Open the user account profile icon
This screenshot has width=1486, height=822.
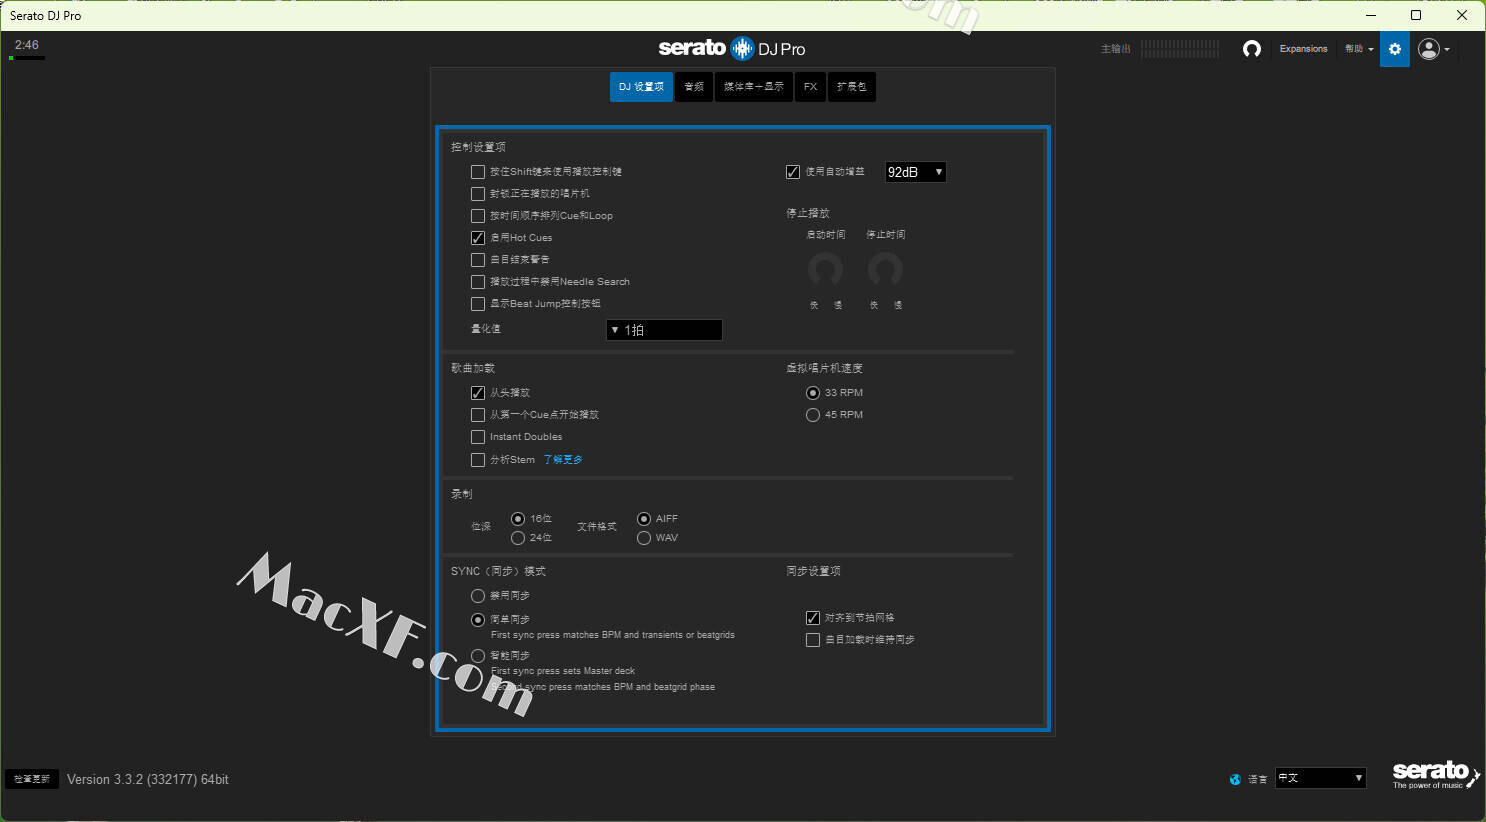(1429, 49)
